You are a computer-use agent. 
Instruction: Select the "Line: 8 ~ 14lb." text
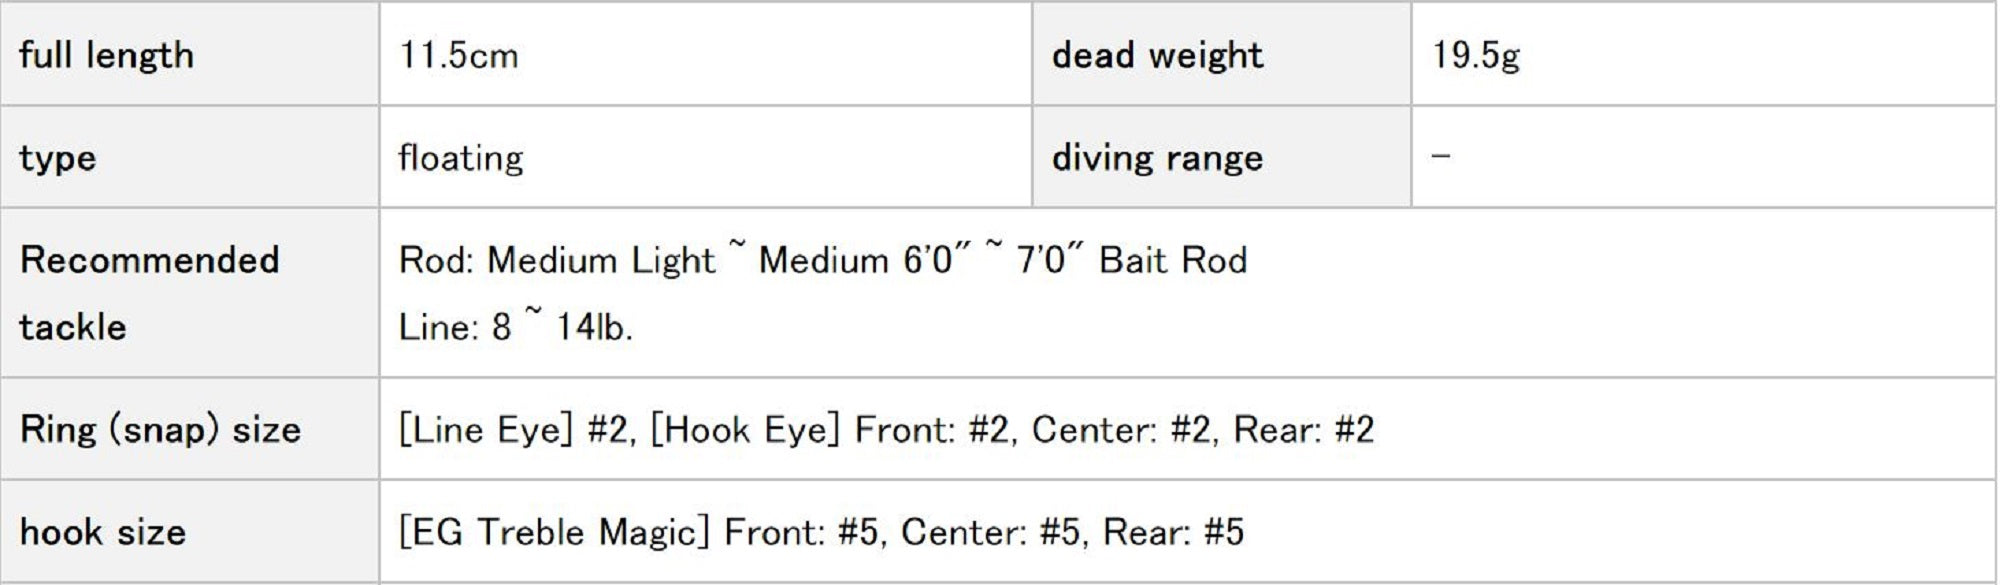coord(515,327)
